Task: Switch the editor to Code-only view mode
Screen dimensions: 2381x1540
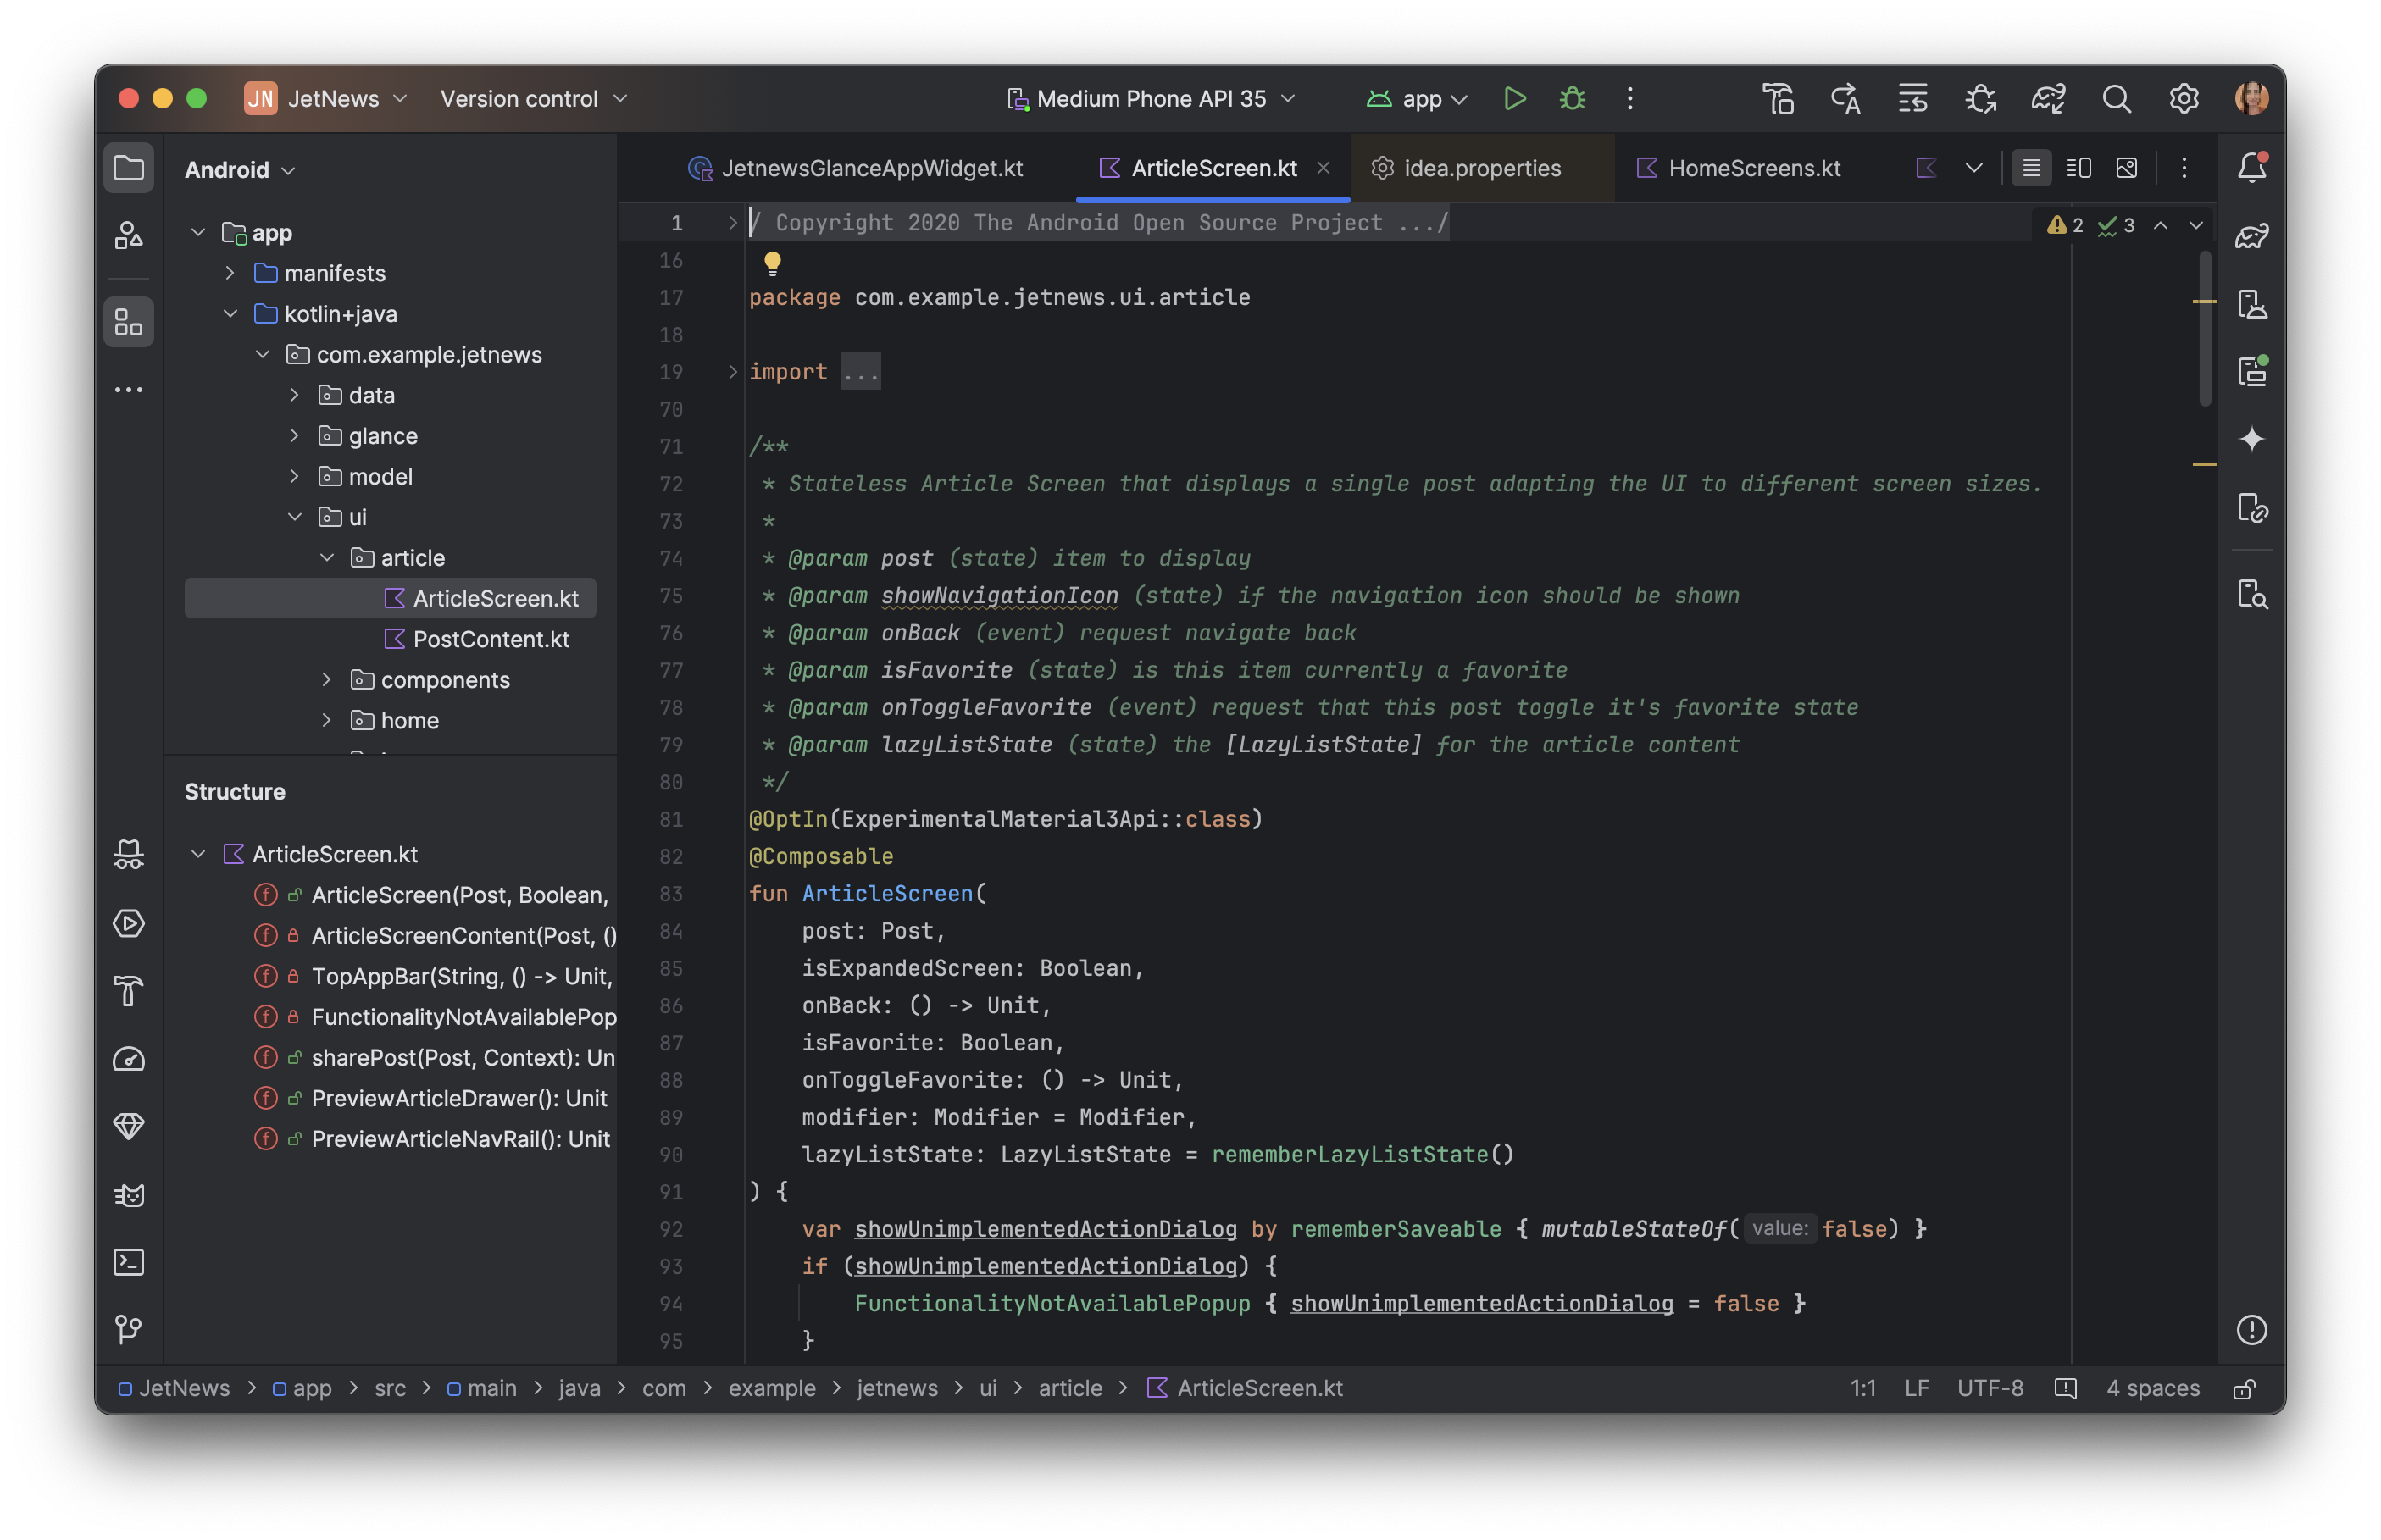Action: click(2031, 168)
